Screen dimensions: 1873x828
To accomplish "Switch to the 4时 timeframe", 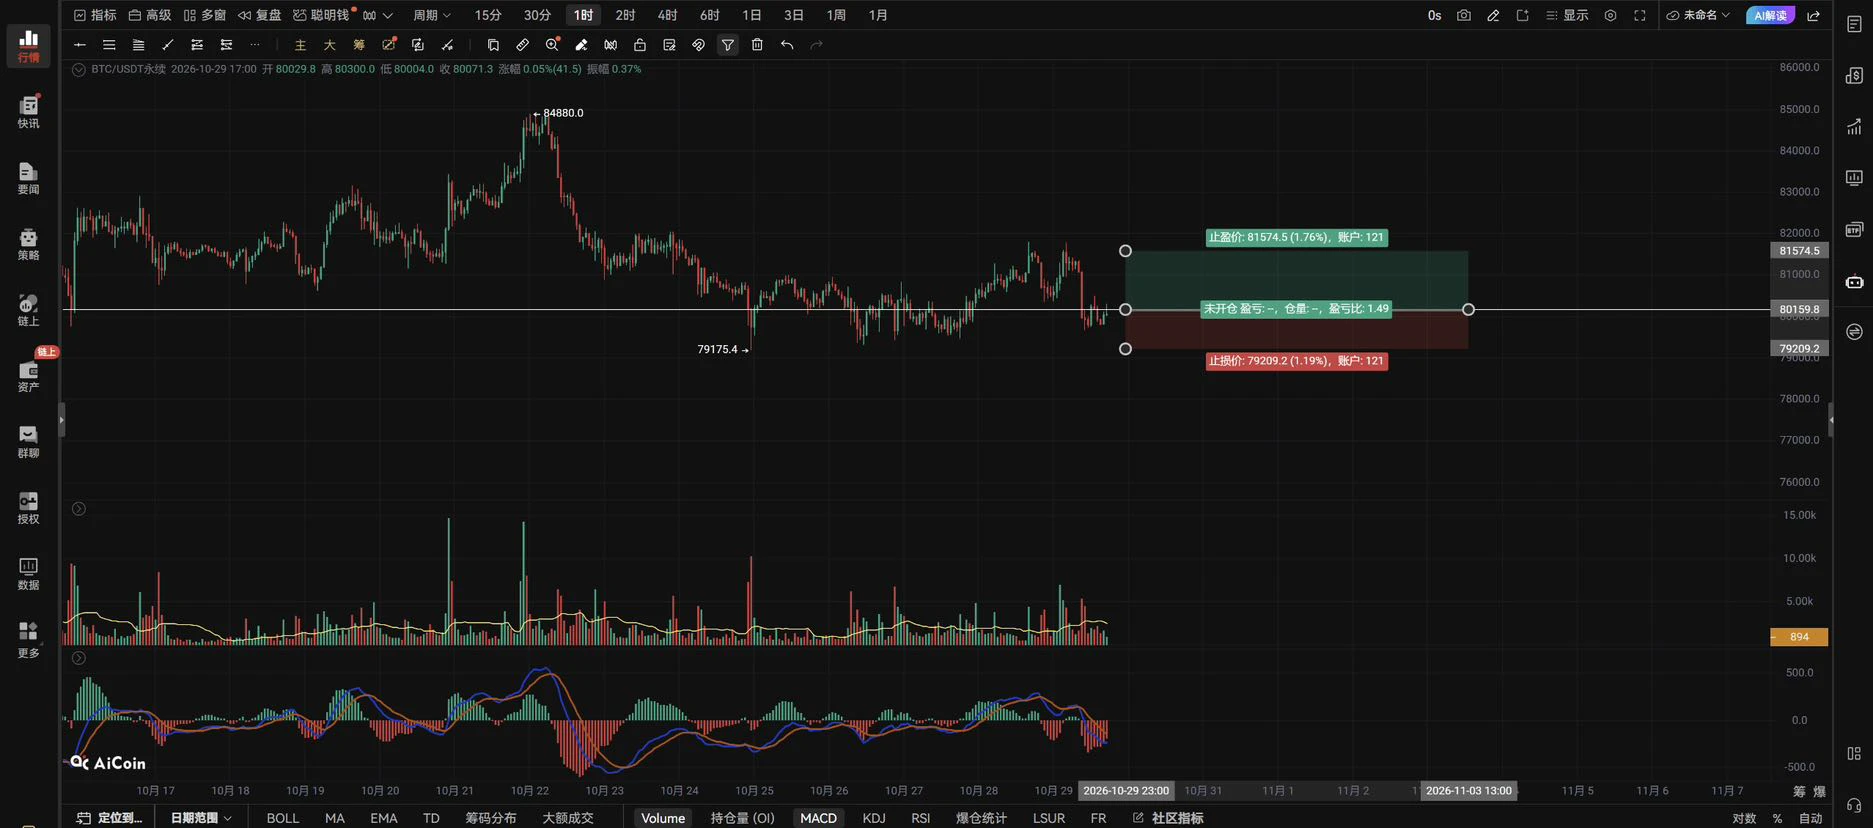I will tap(667, 15).
